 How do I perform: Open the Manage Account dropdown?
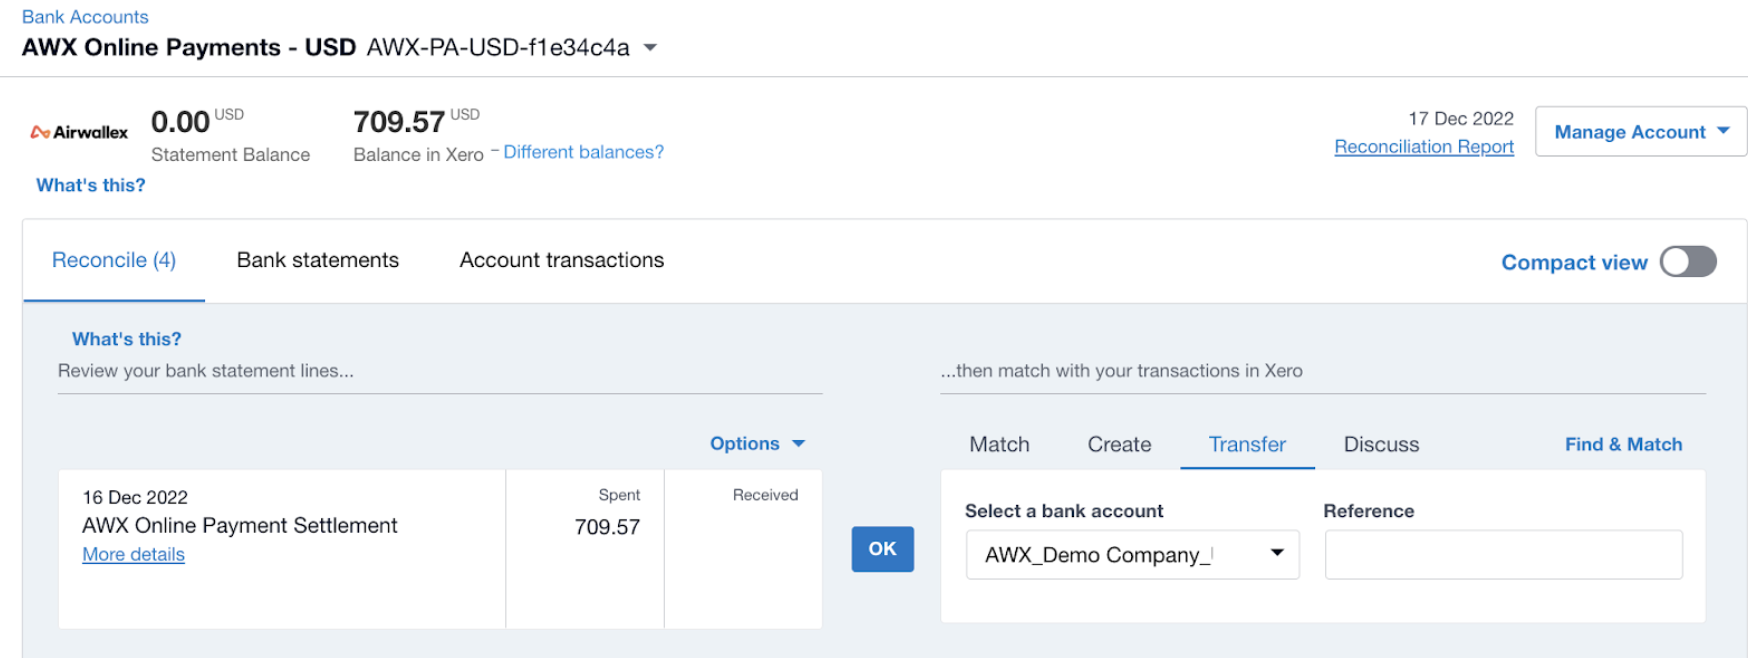point(1640,132)
